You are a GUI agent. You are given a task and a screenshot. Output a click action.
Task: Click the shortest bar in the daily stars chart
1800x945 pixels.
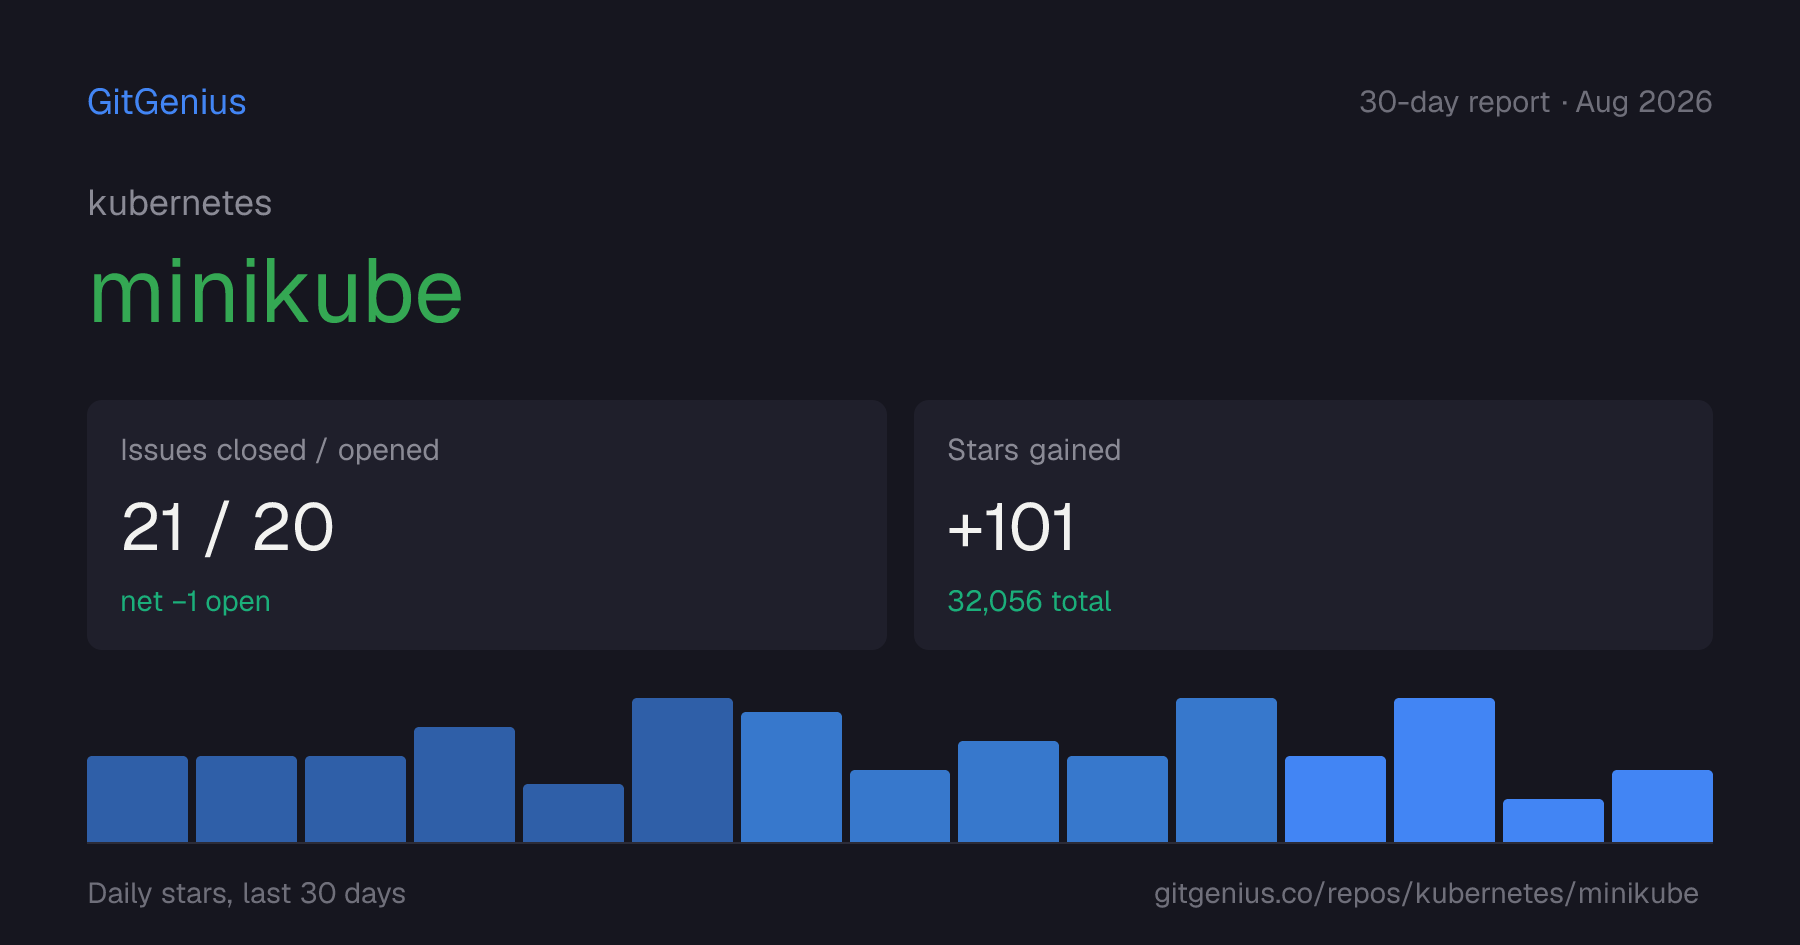pyautogui.click(x=1553, y=820)
